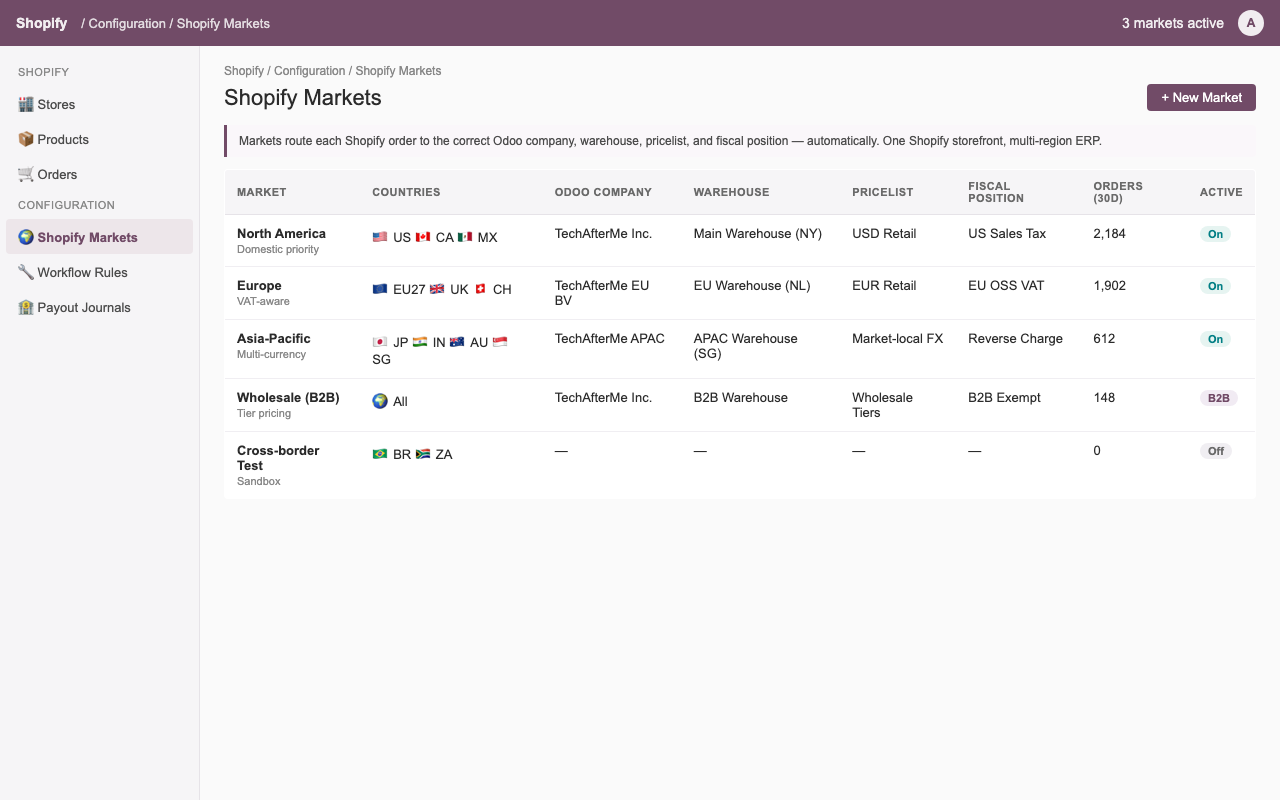The width and height of the screenshot is (1280, 800).
Task: Open the Cross-border Test market row
Action: [x=740, y=465]
